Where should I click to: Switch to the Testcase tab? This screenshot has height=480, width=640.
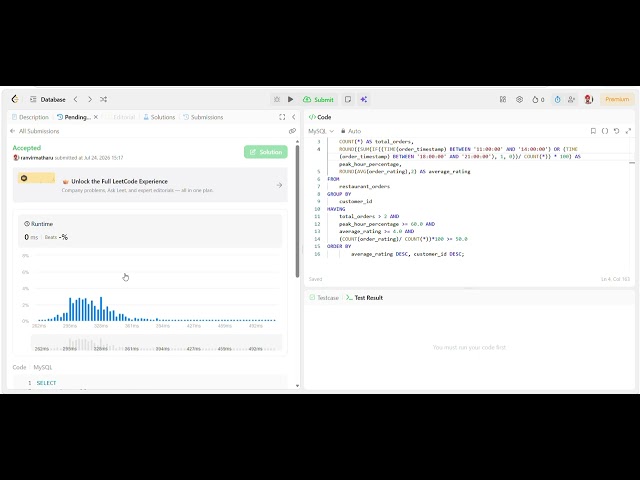[x=324, y=298]
